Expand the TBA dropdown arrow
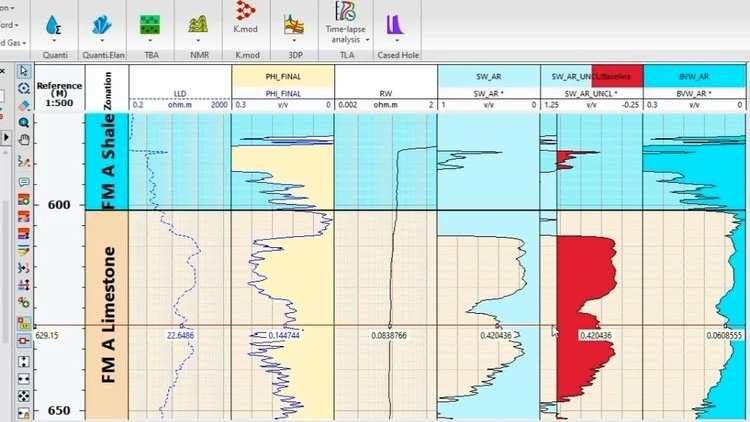 pyautogui.click(x=150, y=40)
